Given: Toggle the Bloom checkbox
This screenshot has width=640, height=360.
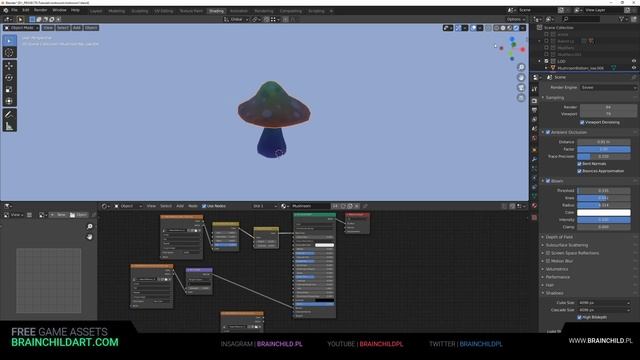Looking at the screenshot, I should [548, 181].
